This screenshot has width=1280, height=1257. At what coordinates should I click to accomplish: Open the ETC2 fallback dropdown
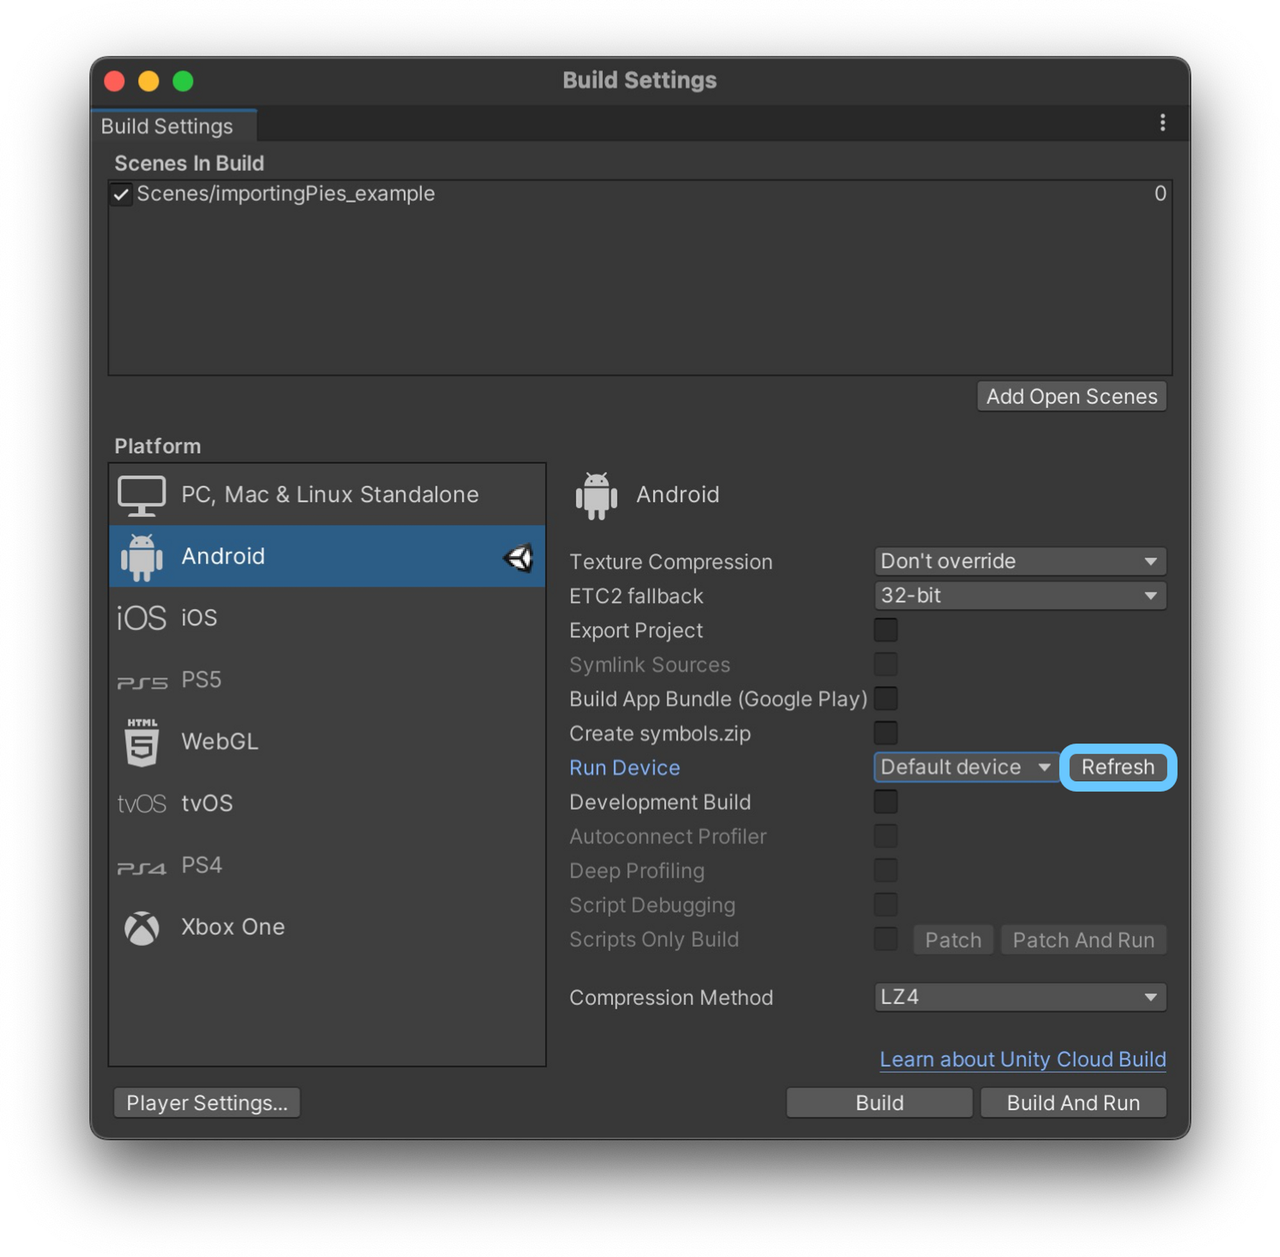click(1020, 595)
